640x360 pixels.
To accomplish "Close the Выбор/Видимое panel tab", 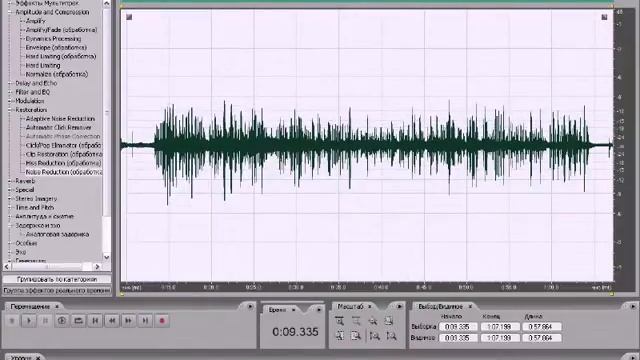I will point(470,307).
